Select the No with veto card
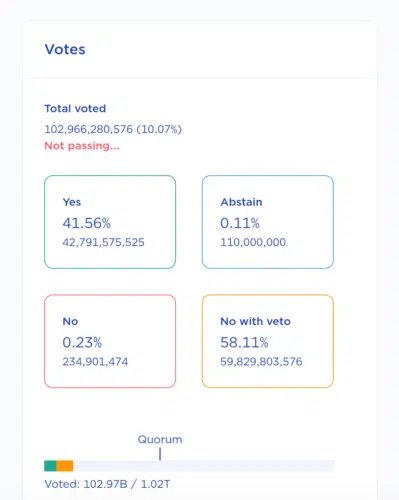The height and width of the screenshot is (500, 399). [268, 341]
